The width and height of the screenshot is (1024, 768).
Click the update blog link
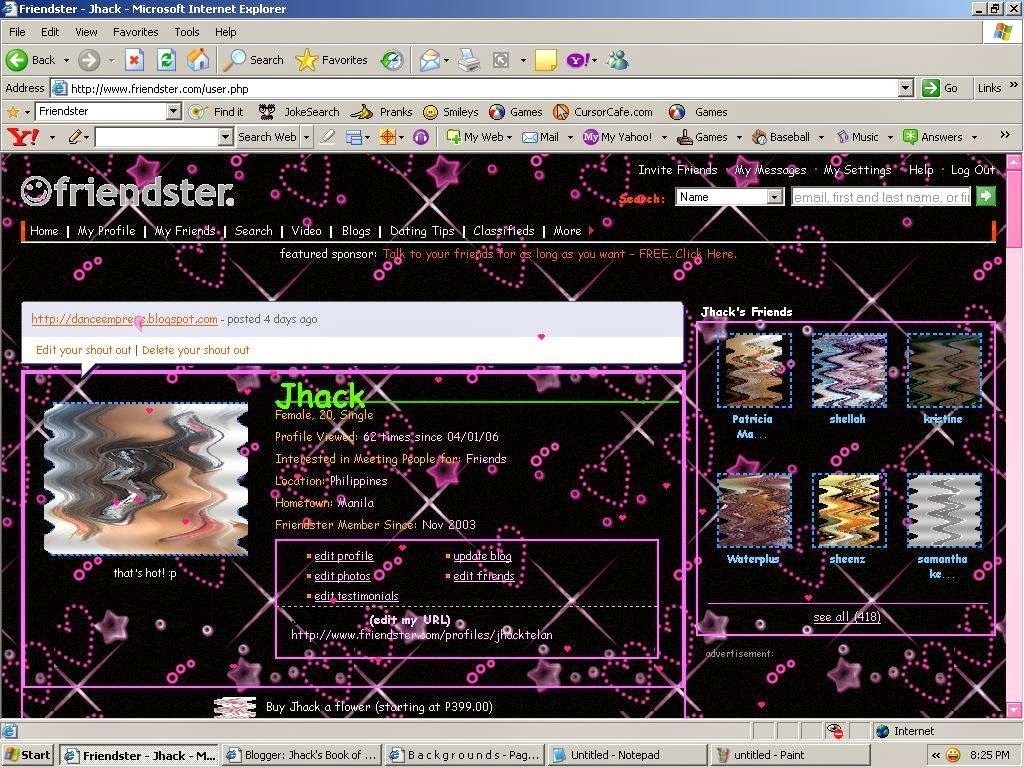482,556
